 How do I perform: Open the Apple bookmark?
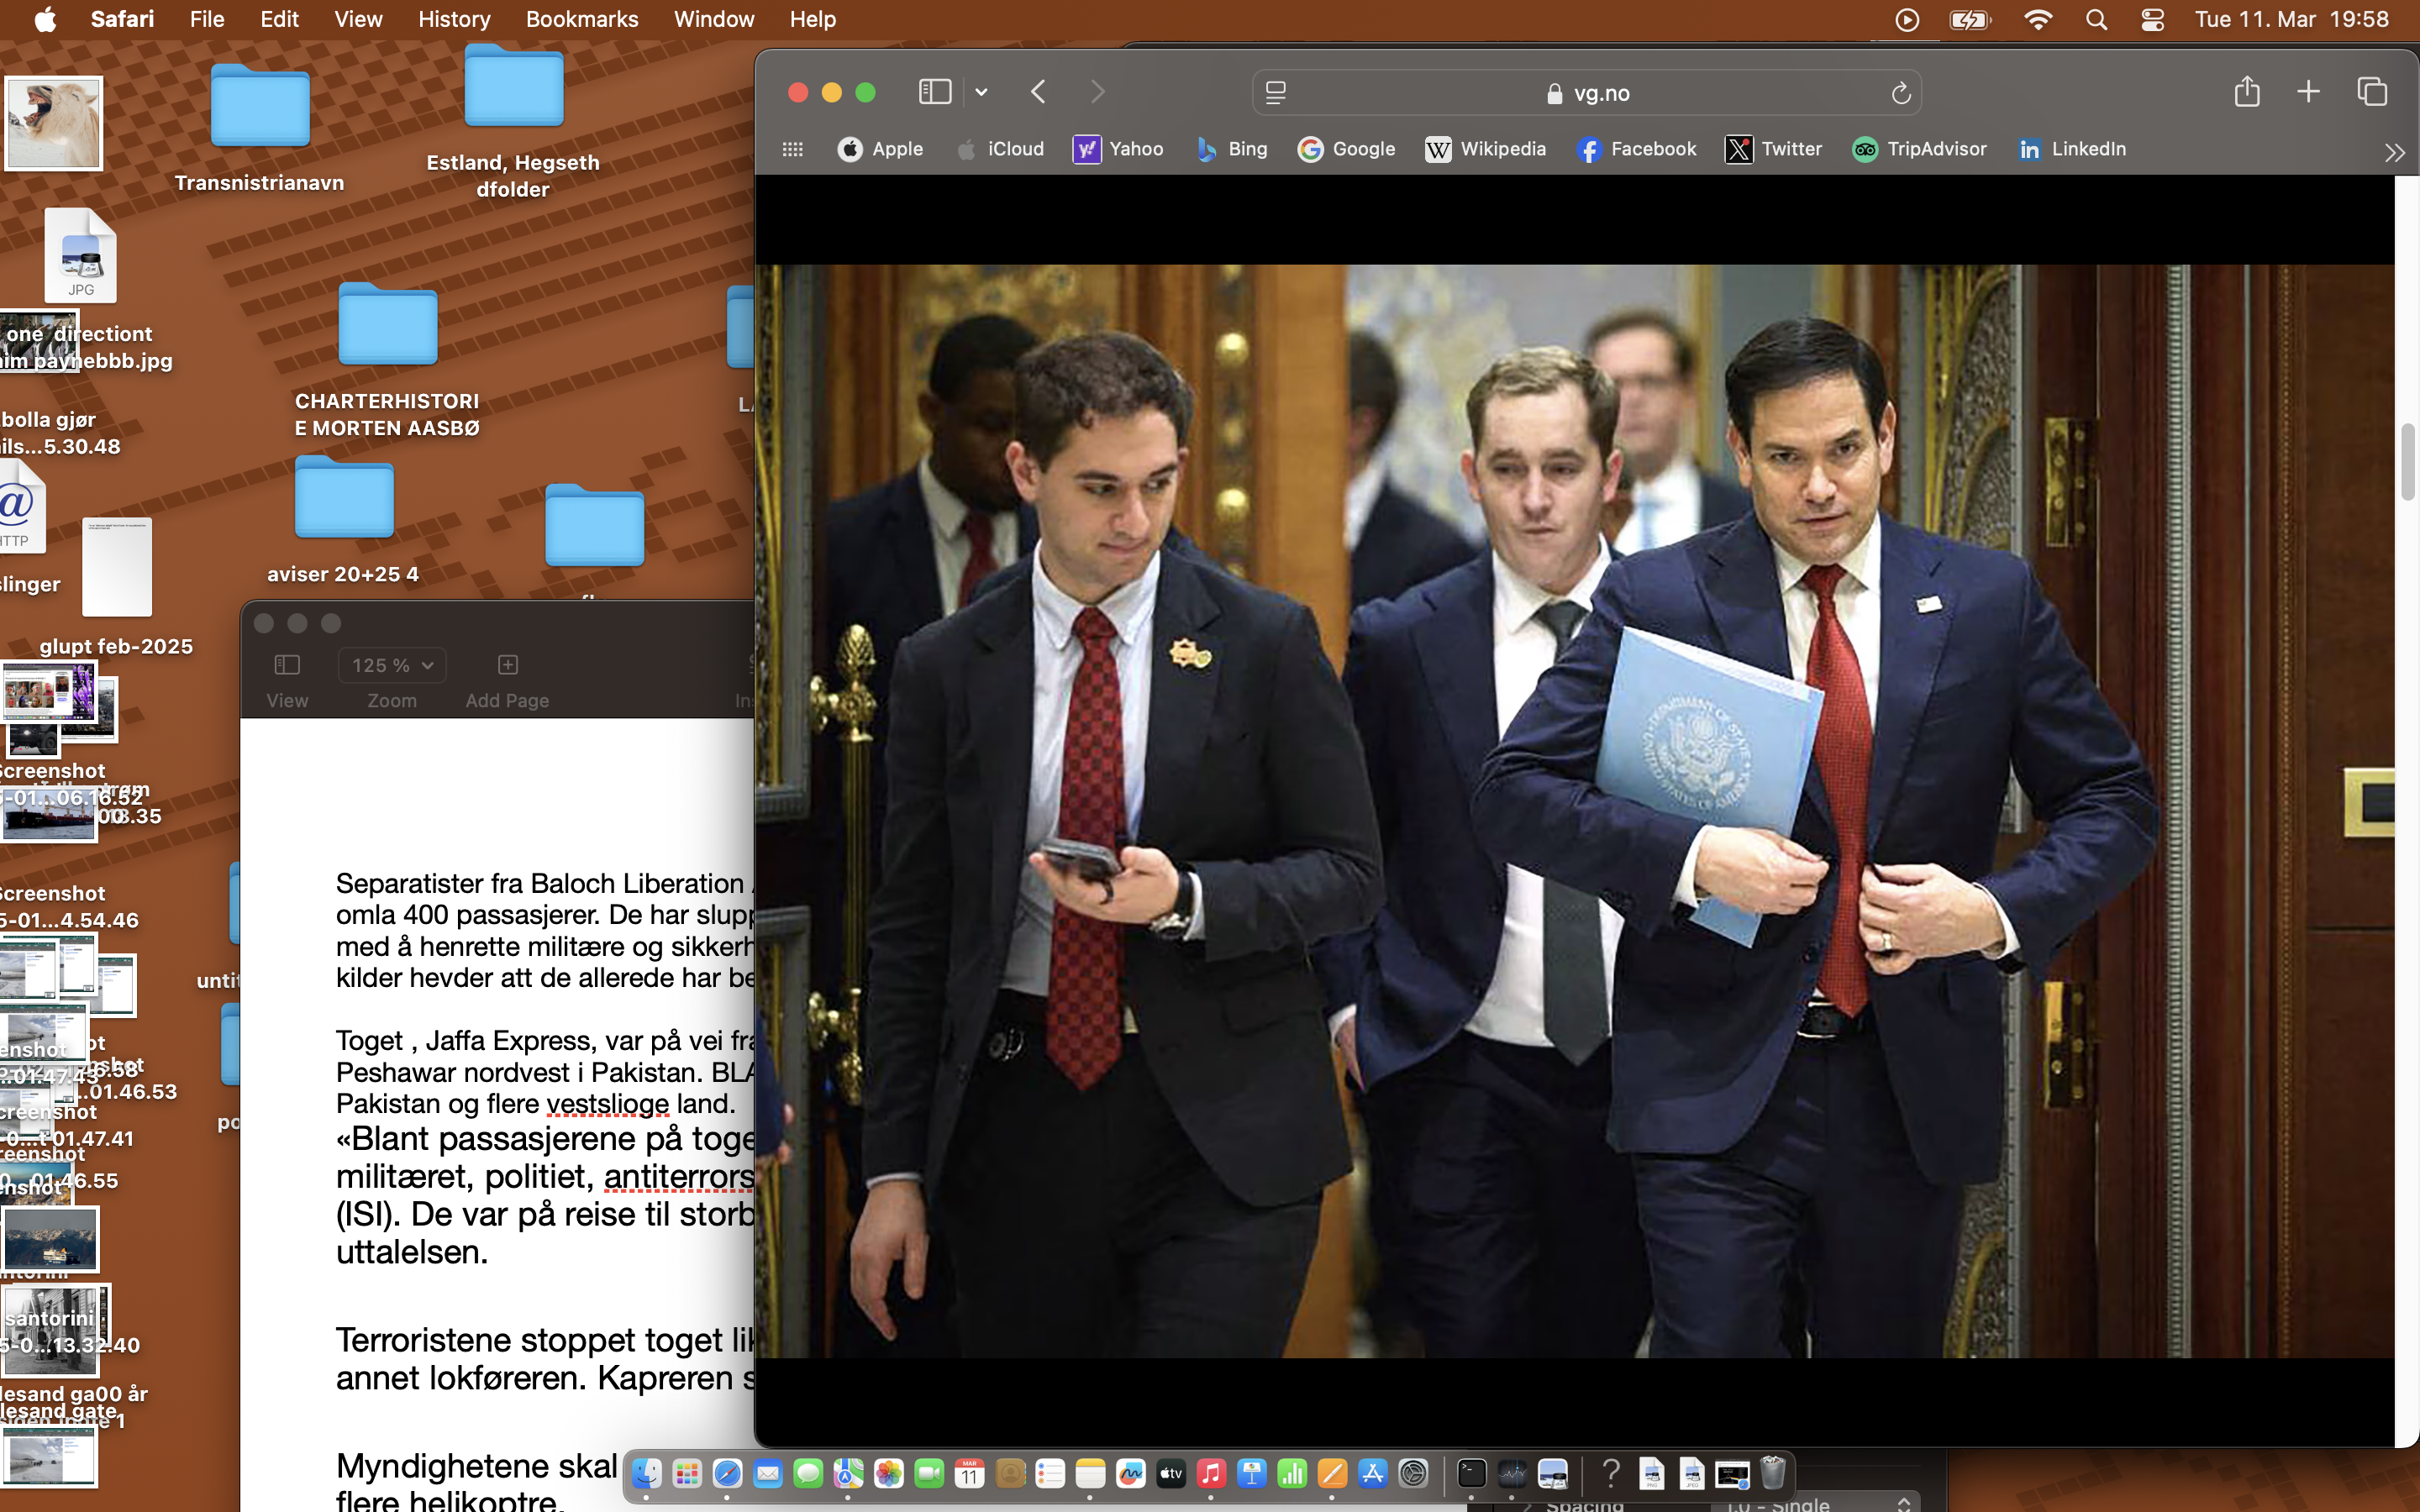[x=880, y=149]
